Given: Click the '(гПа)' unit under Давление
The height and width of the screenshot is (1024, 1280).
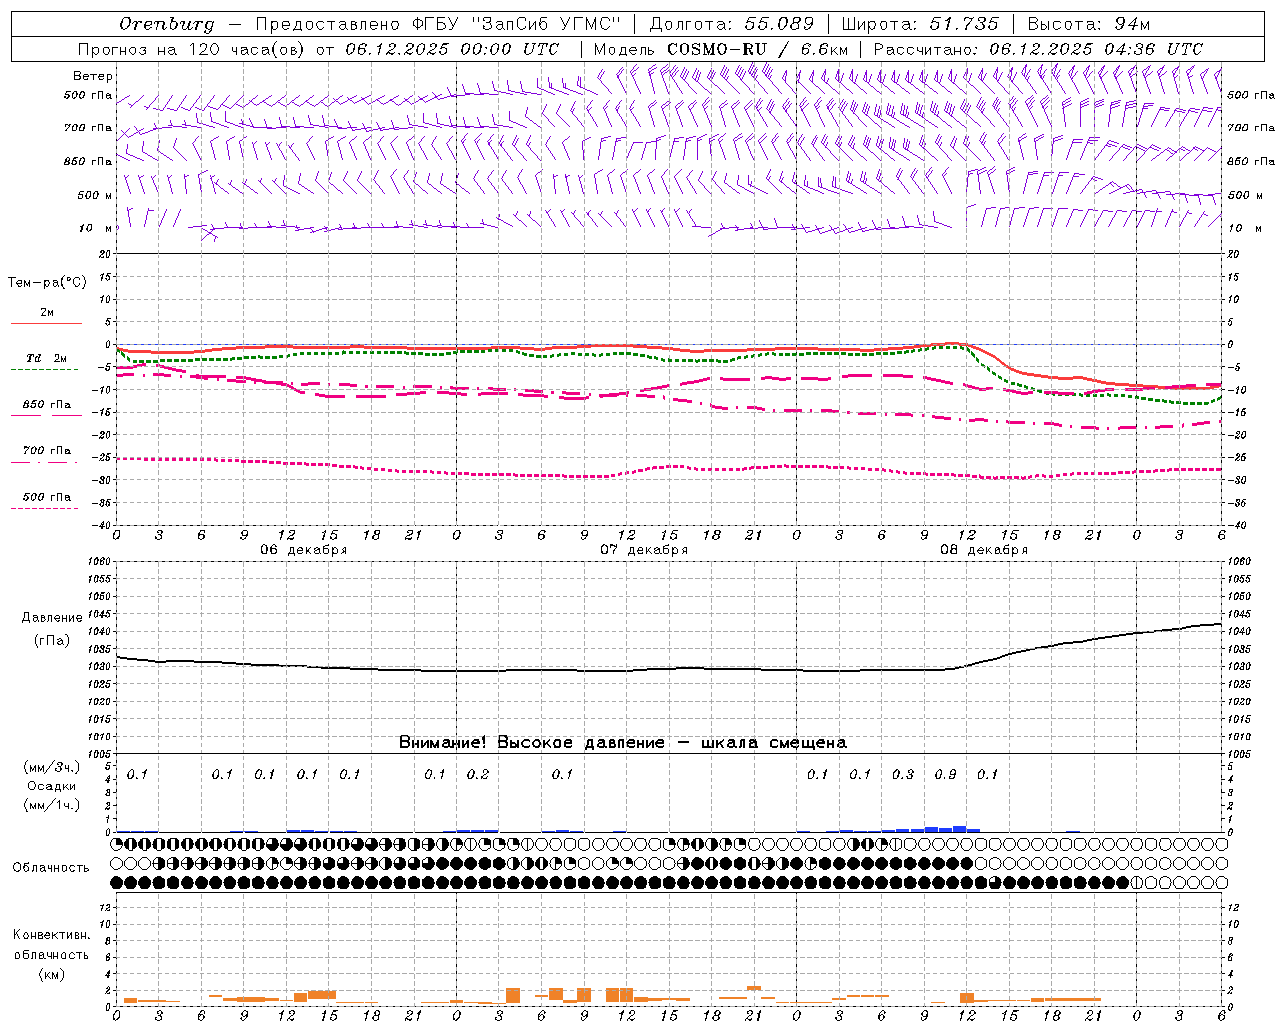Looking at the screenshot, I should point(52,640).
